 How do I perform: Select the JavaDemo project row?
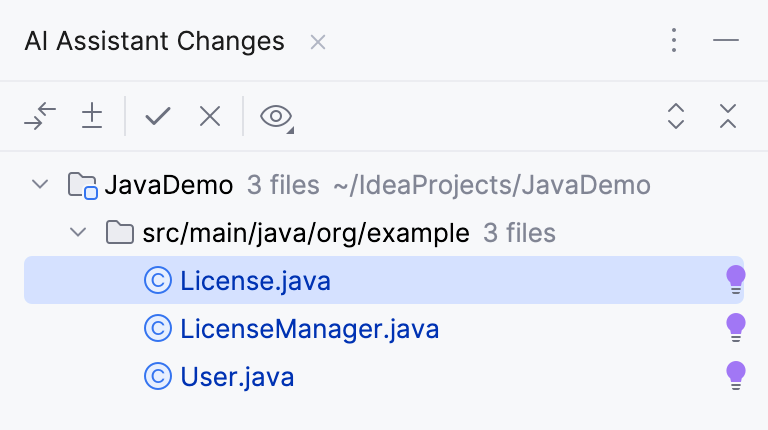coord(168,185)
